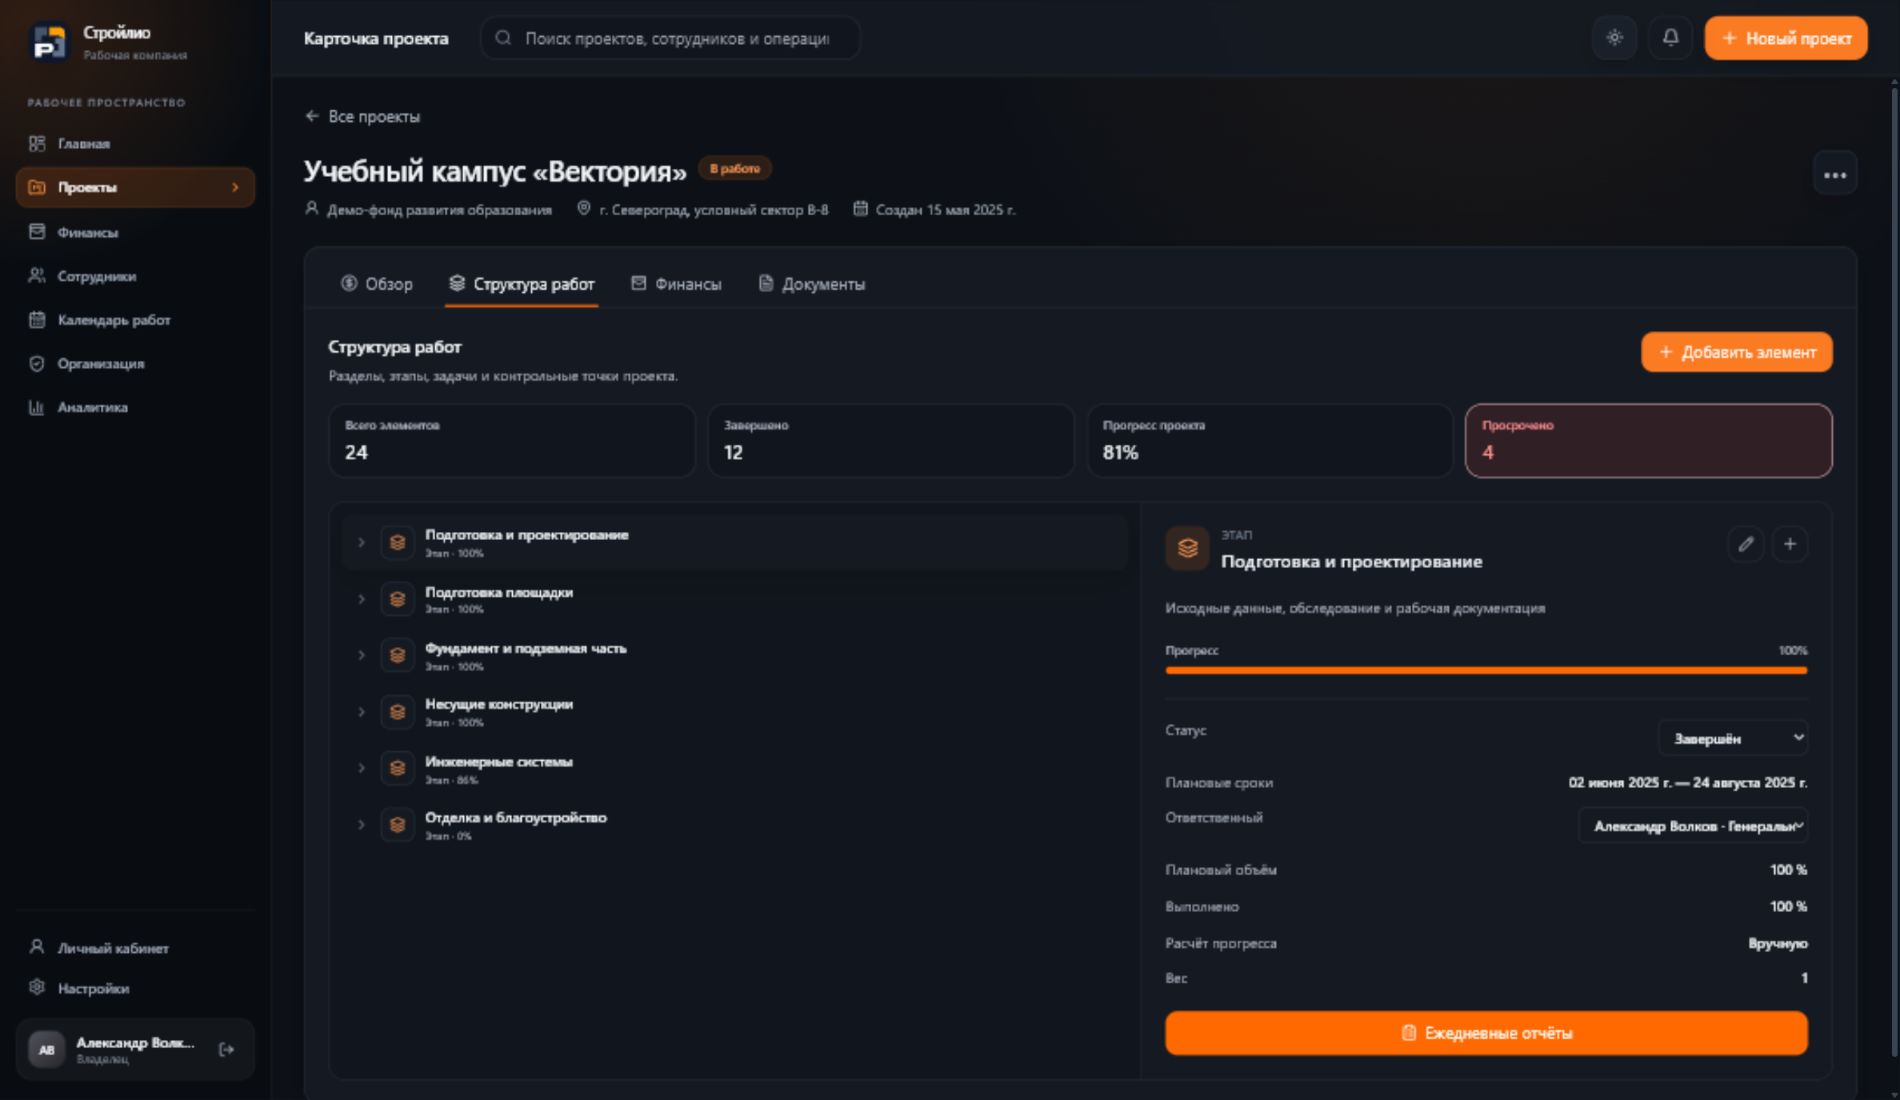Open the Статус dropdown showing Завершён

[1733, 738]
